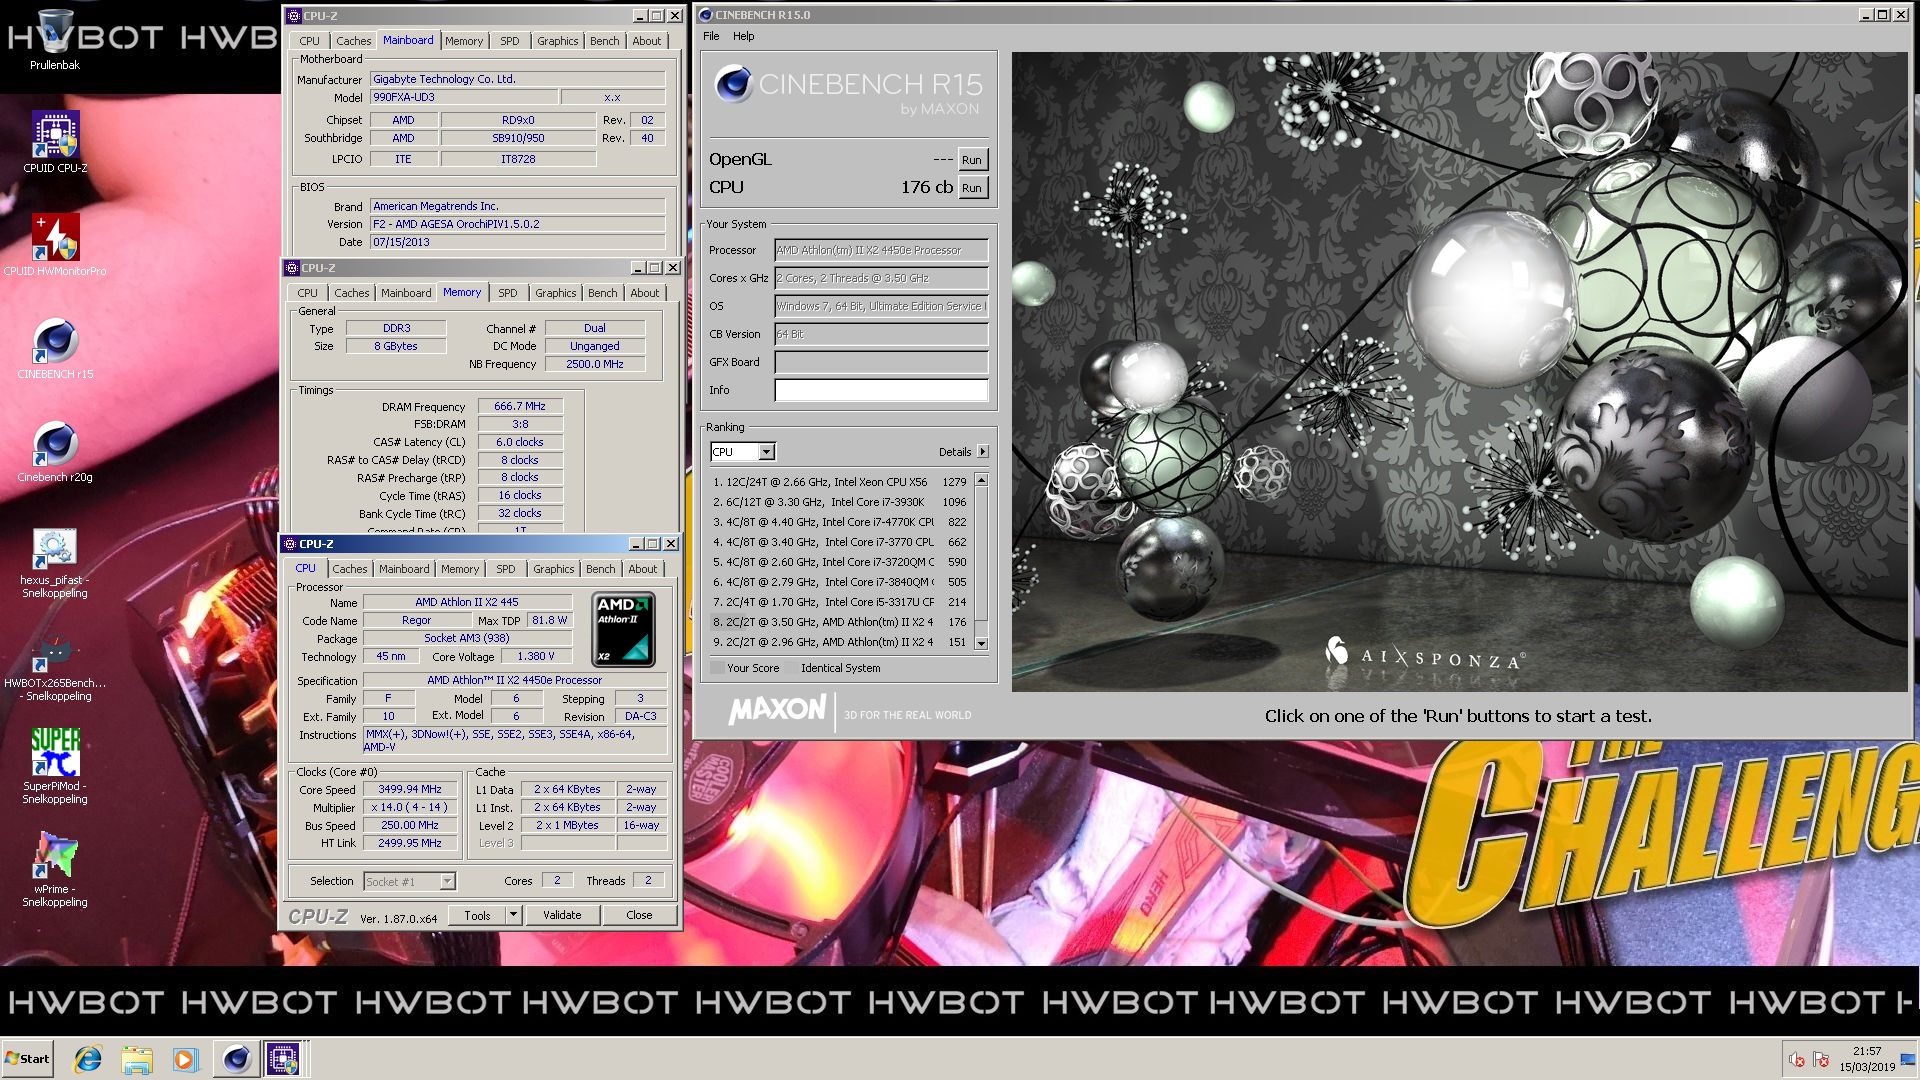Screen dimensions: 1920x1080
Task: Select ranking row 2C/2T @ 3.50 GHz Athlon
Action: (840, 622)
